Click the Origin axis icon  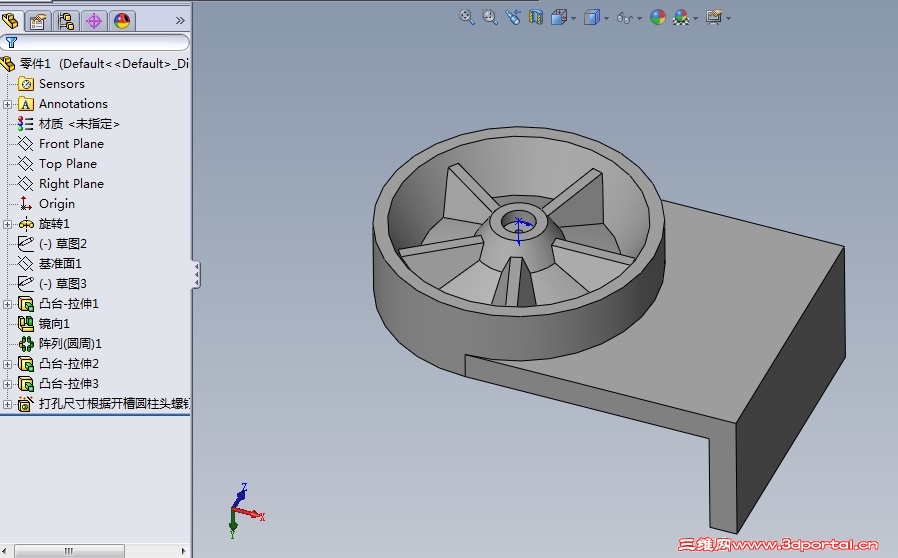26,203
